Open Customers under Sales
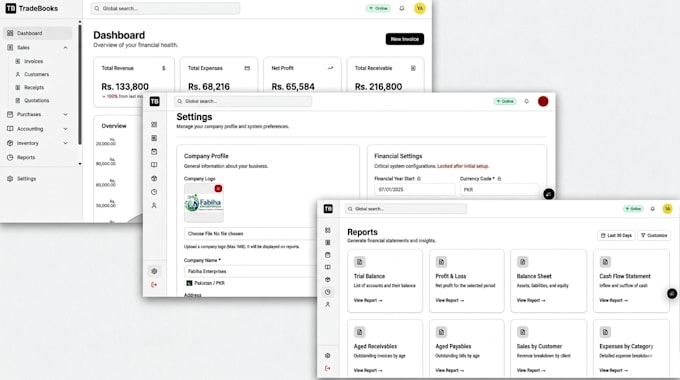 click(36, 74)
